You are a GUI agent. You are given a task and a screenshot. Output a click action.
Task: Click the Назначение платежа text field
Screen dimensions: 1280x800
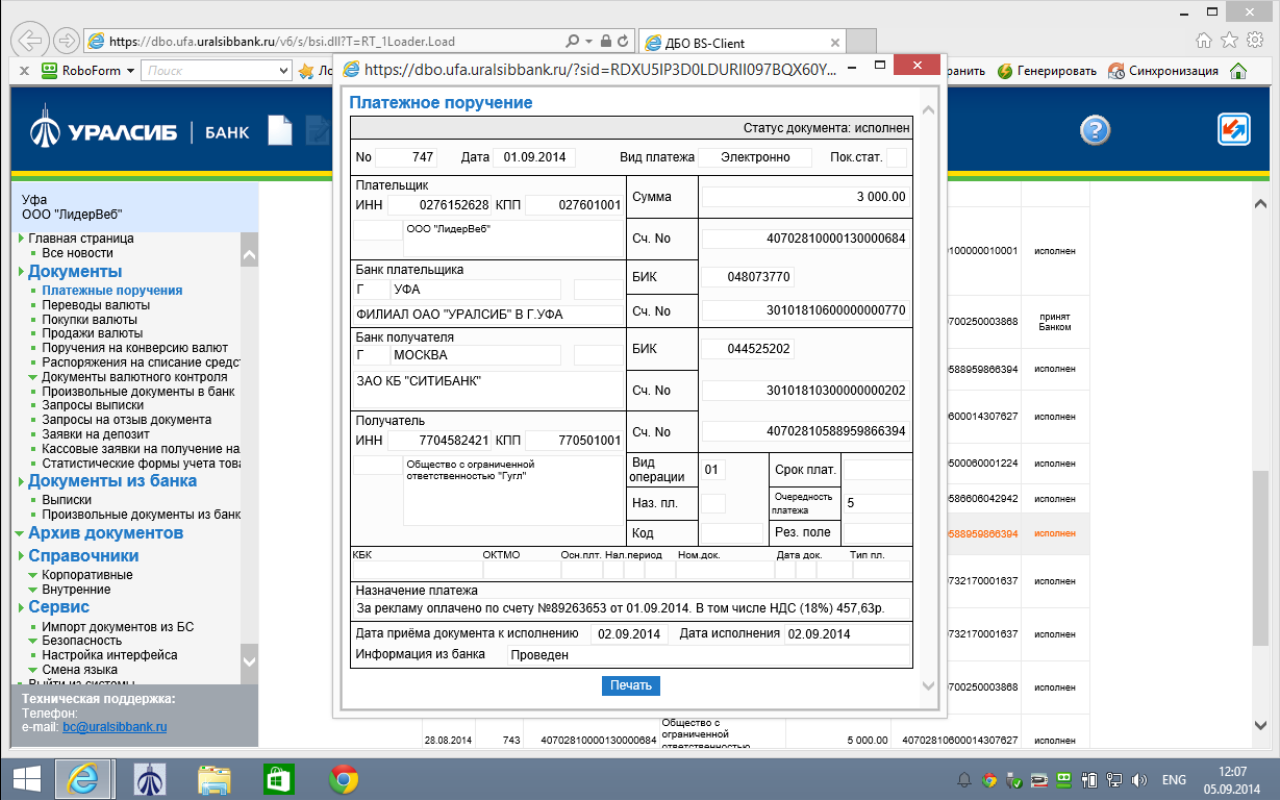631,608
